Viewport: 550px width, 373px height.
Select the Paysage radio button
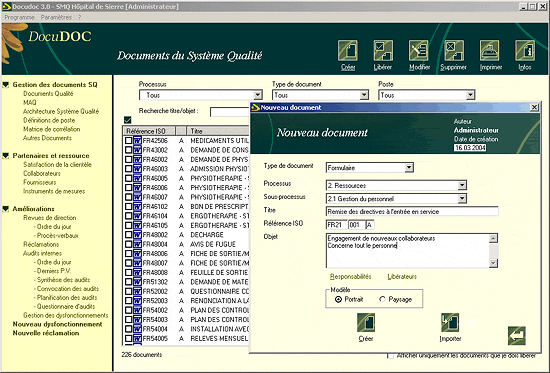(382, 299)
